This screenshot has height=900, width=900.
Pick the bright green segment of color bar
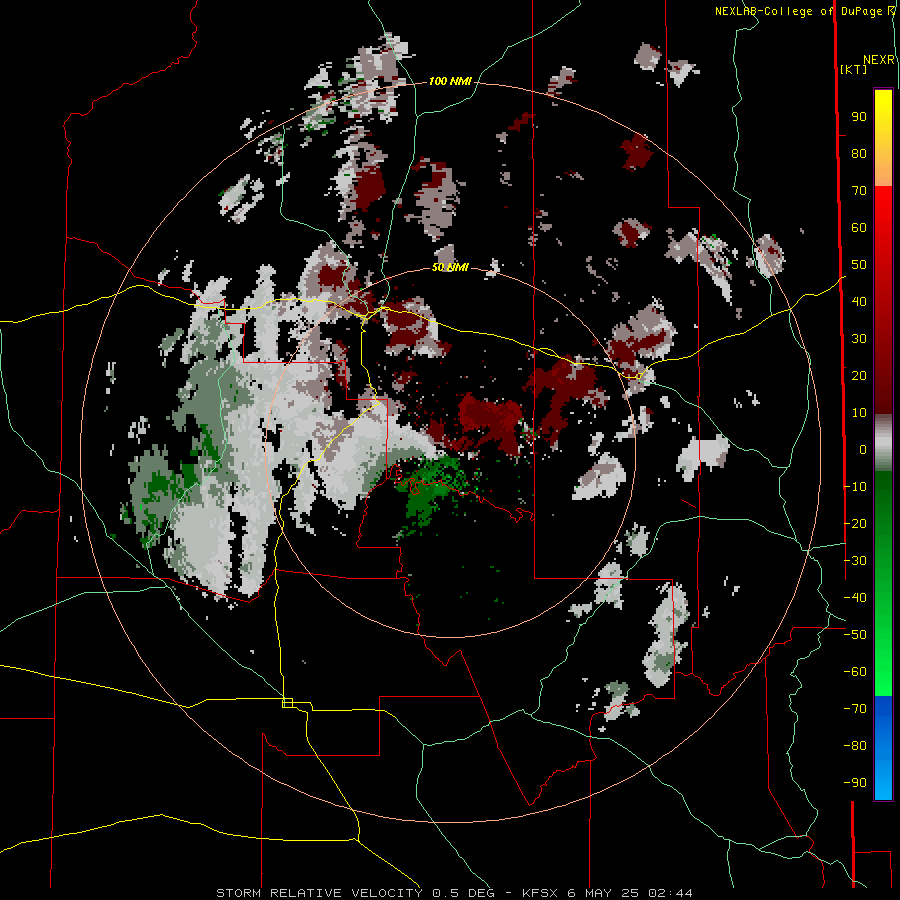coord(883,584)
